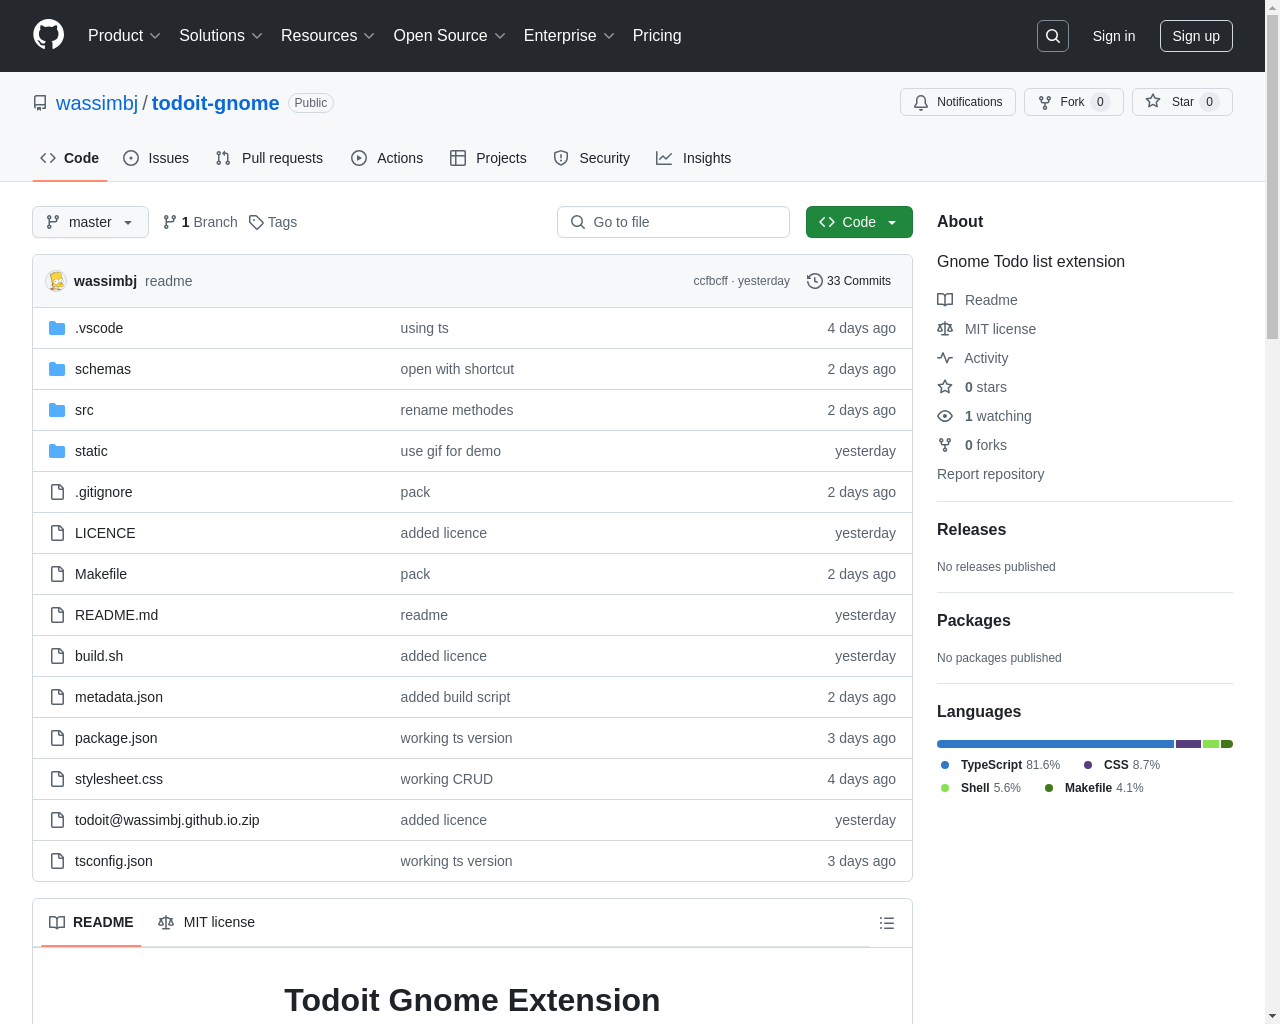Screen dimensions: 1280x1024
Task: Open the 'use gif for demo' commit message
Action: coord(450,451)
